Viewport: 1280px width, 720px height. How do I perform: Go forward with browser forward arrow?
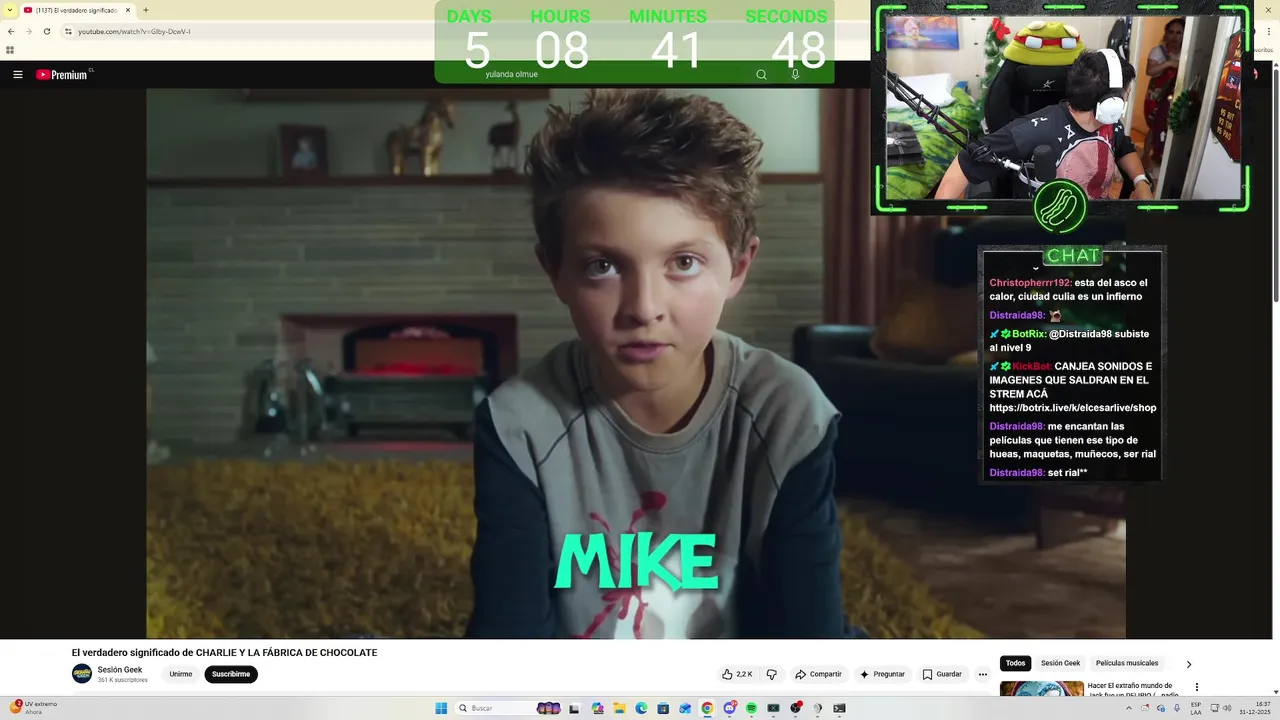pyautogui.click(x=28, y=32)
